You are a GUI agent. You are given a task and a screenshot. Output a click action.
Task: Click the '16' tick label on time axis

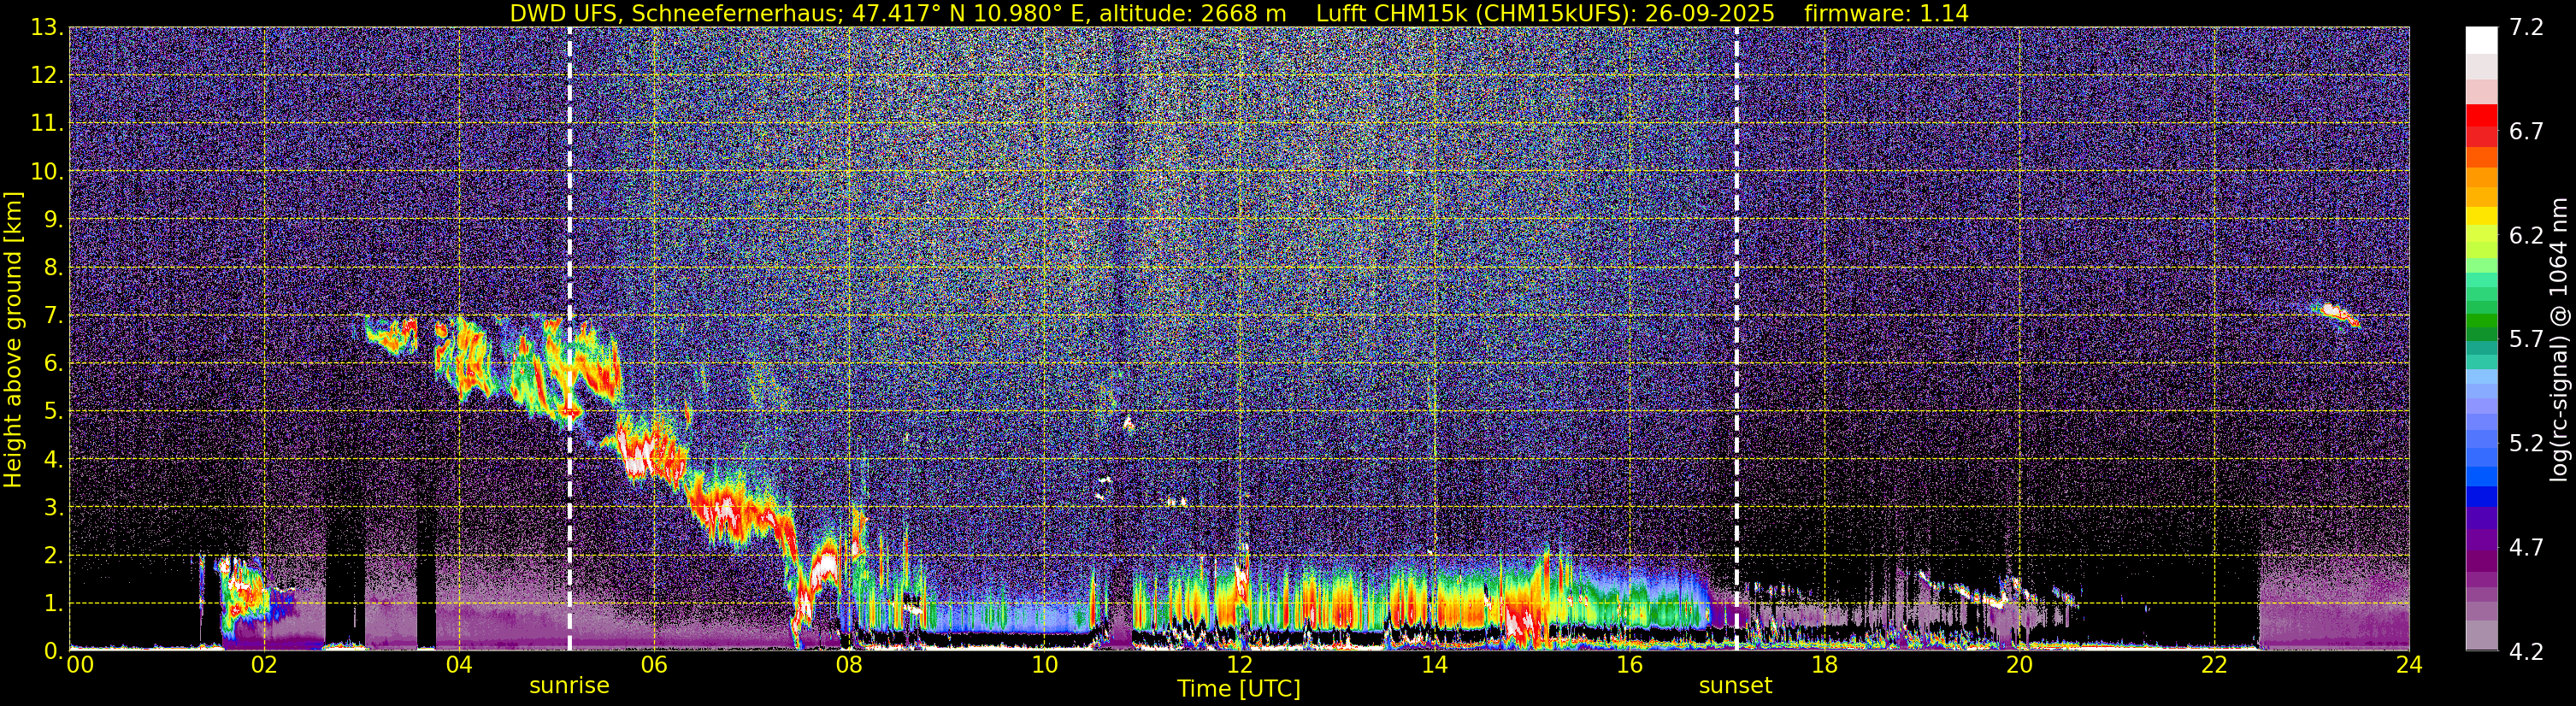tap(1629, 665)
